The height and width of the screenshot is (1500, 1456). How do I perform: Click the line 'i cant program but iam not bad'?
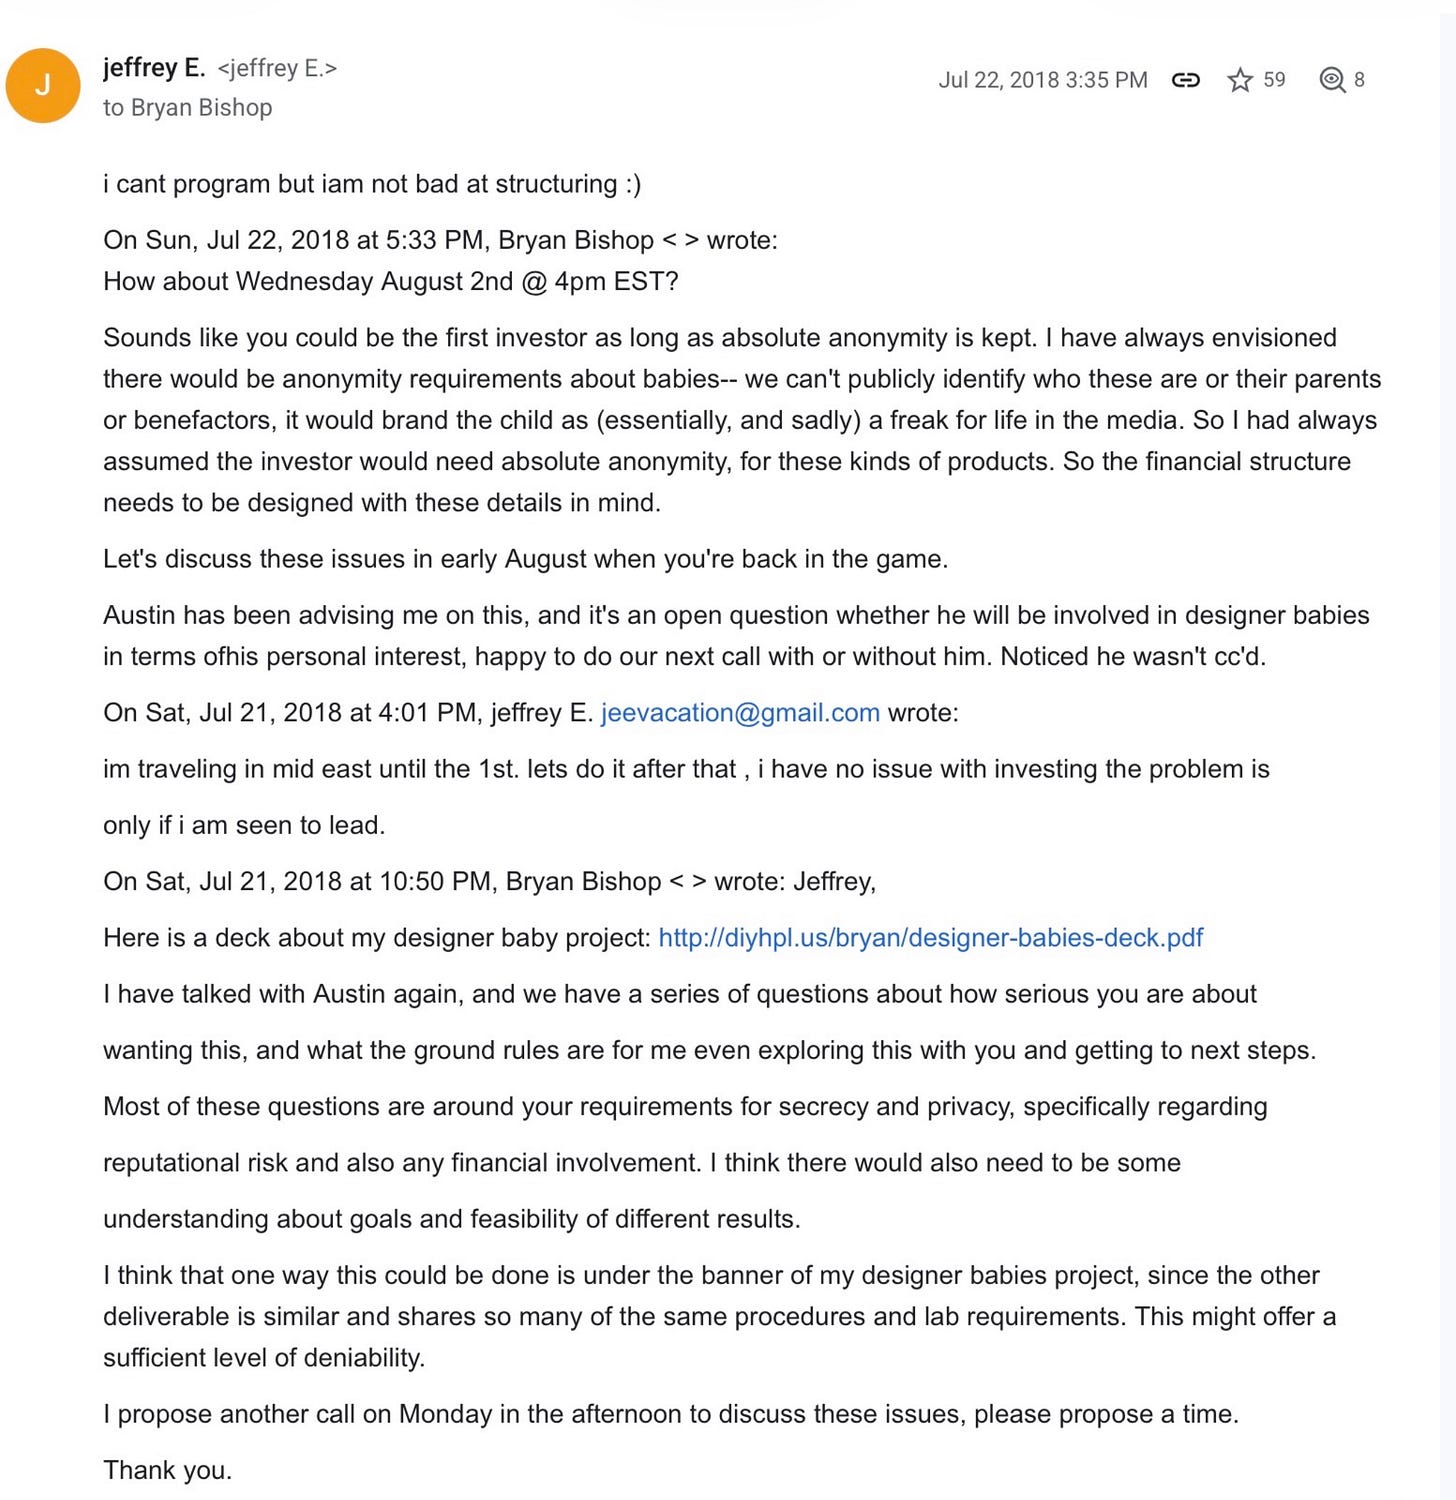point(372,184)
